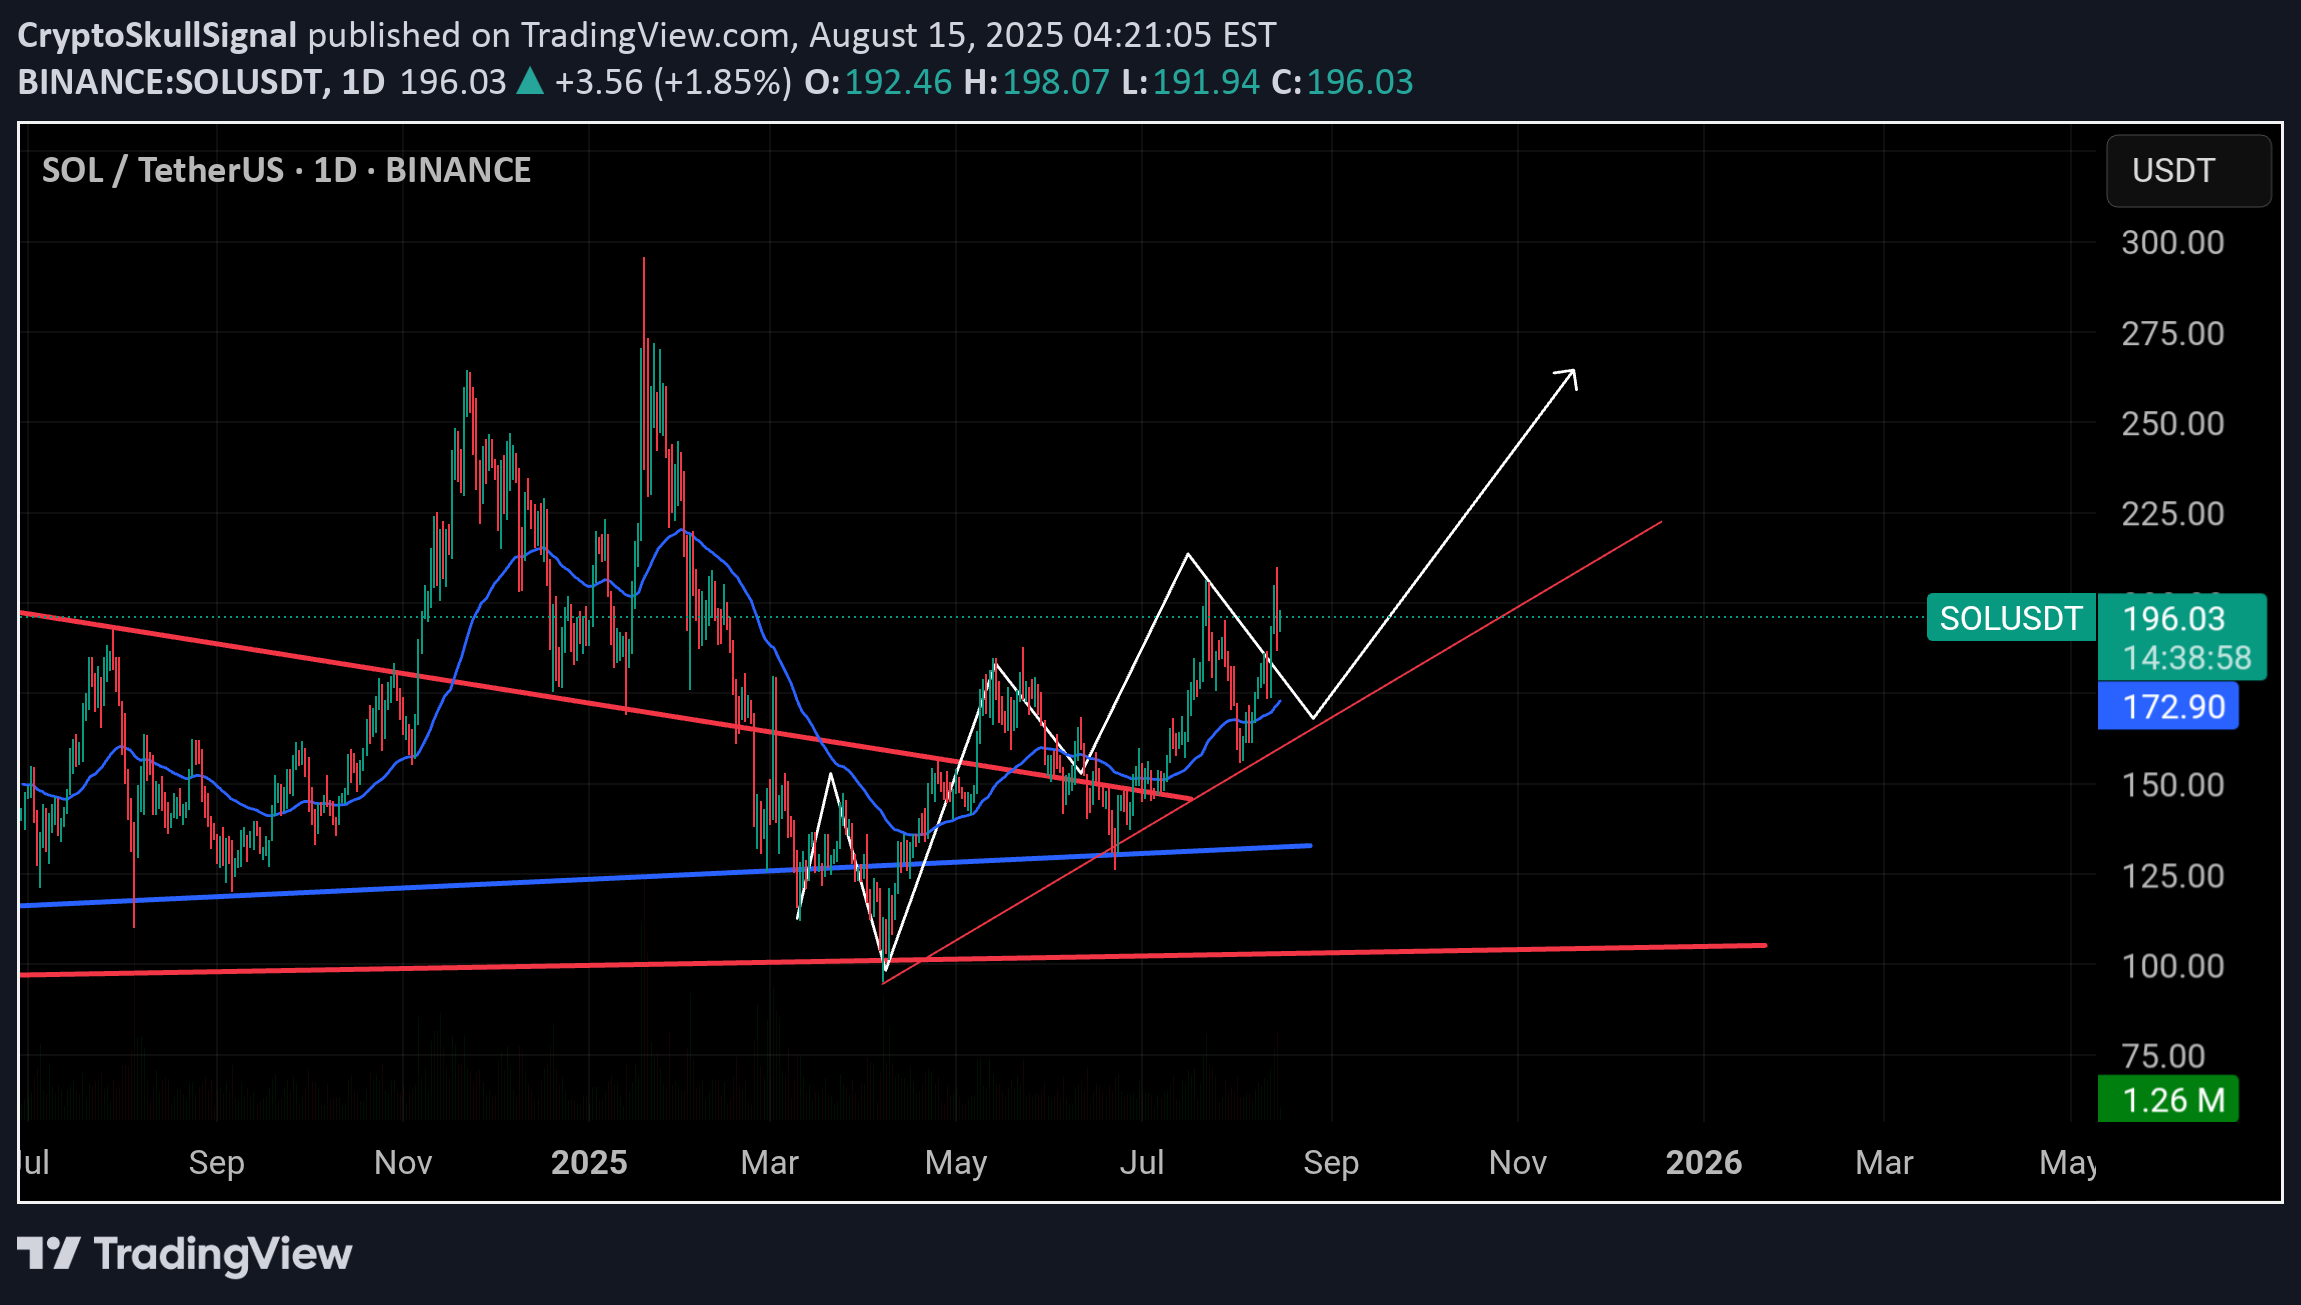Click the SOLUSDT price label tag
2301x1305 pixels.
[x=2011, y=618]
